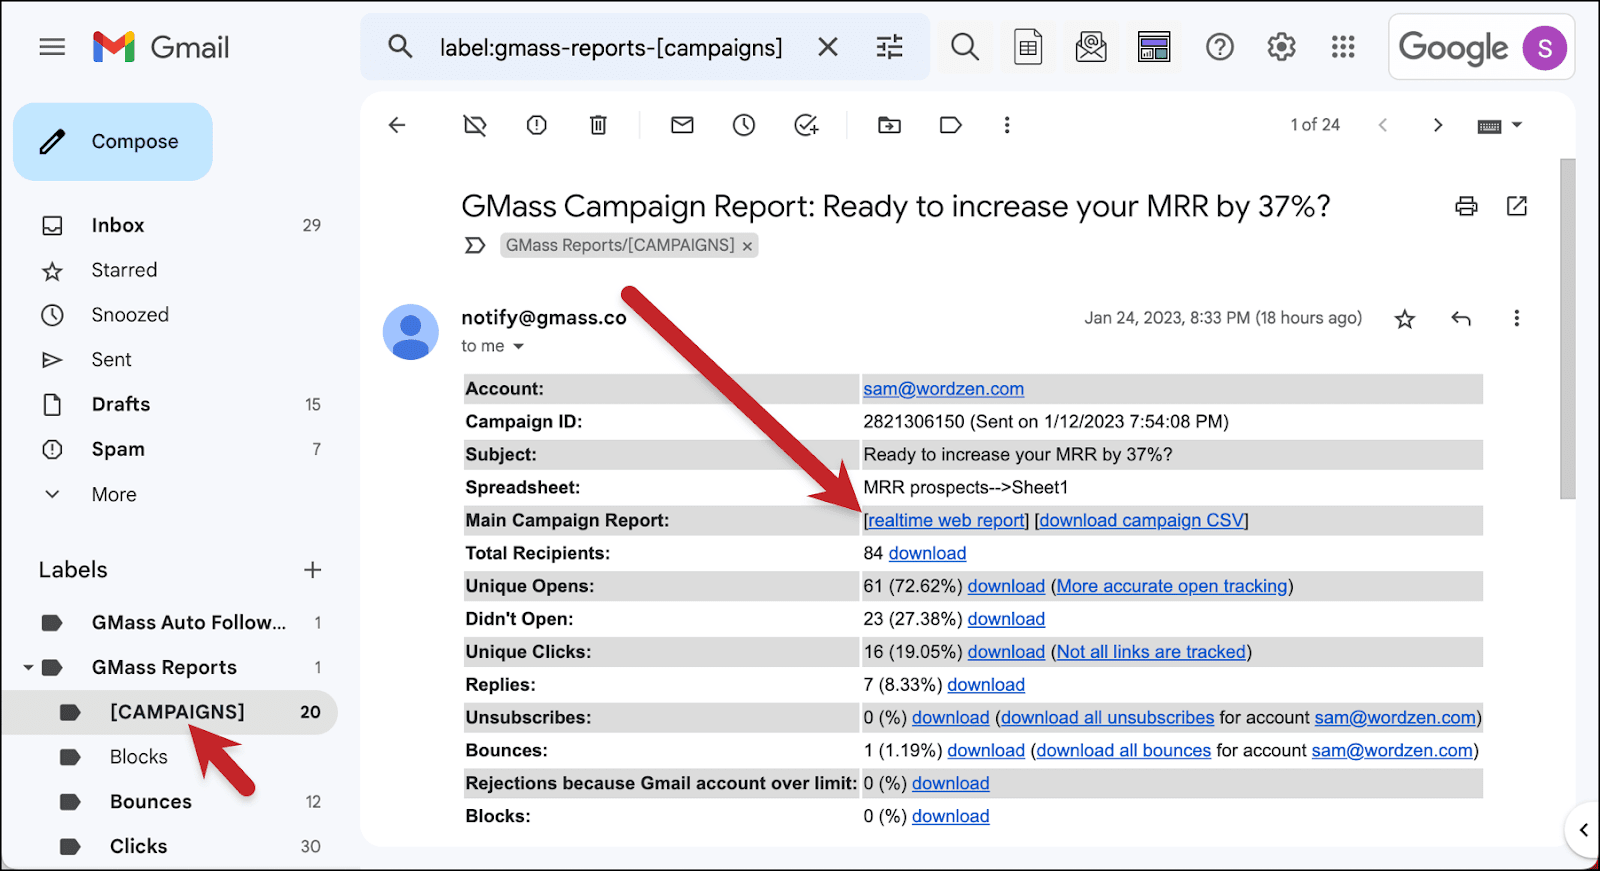The width and height of the screenshot is (1600, 871).
Task: Click download all bounces link
Action: coord(1123,751)
